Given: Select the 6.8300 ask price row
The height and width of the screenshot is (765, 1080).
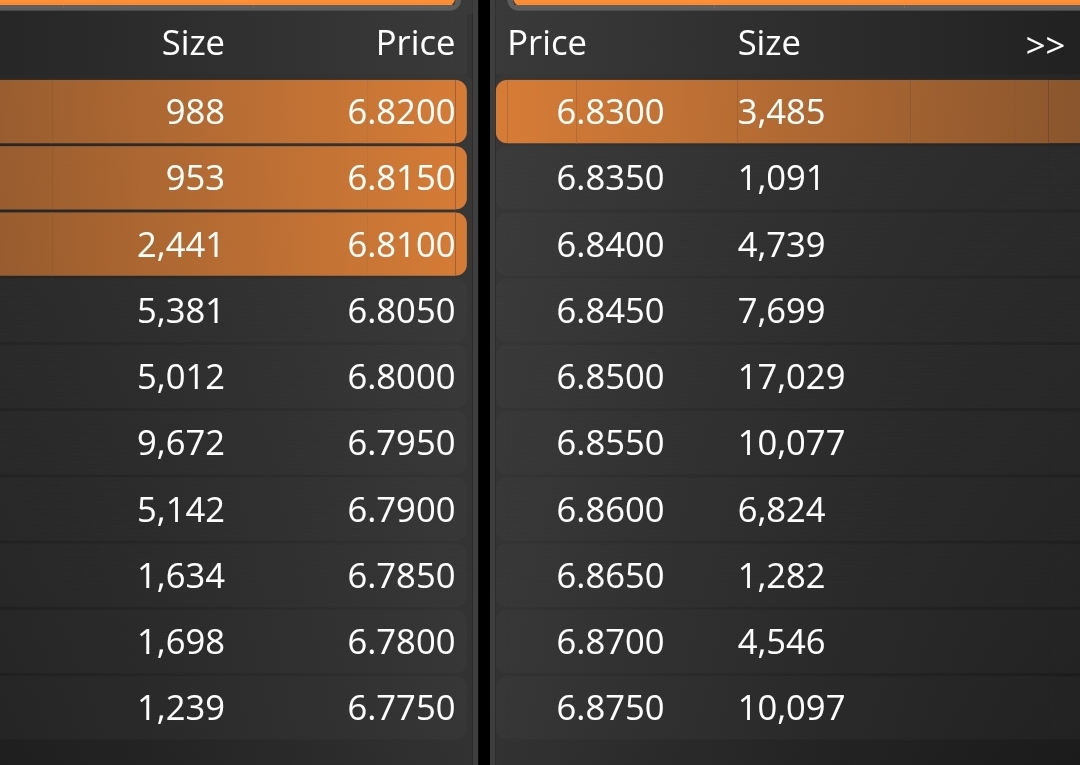Looking at the screenshot, I should click(788, 112).
